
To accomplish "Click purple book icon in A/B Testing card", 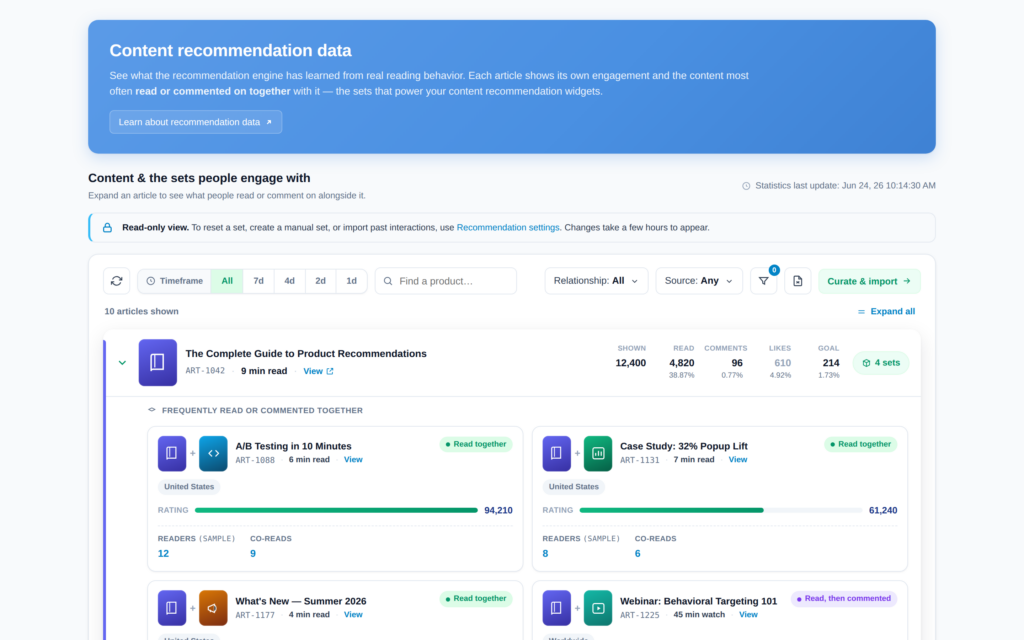I will tap(172, 453).
